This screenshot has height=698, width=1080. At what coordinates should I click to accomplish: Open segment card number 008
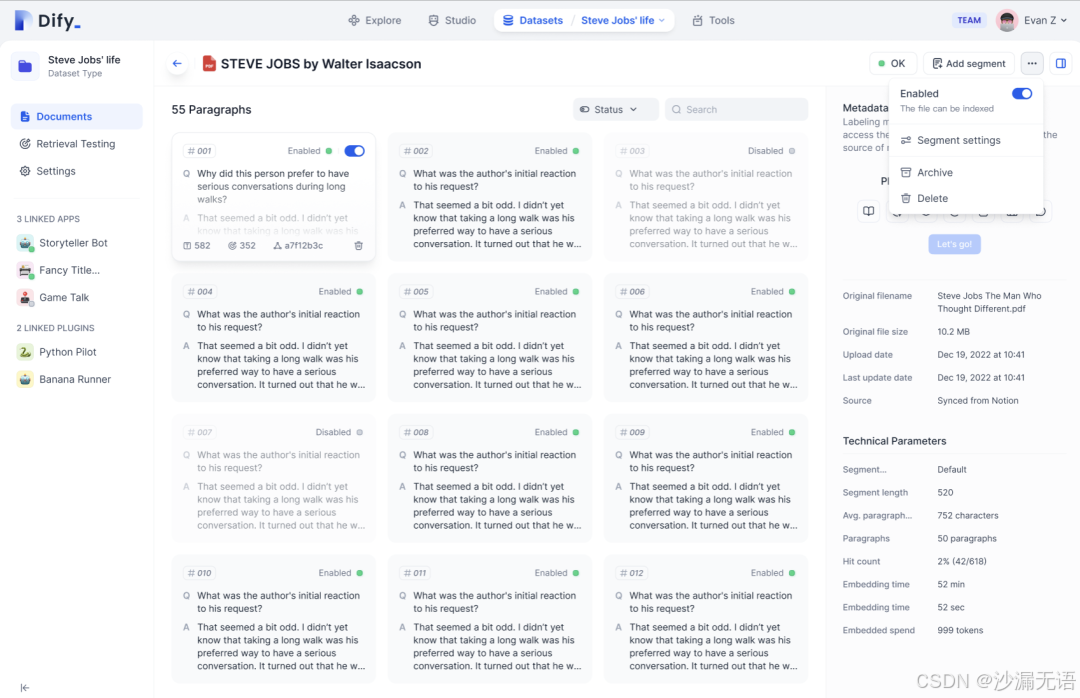pyautogui.click(x=490, y=478)
